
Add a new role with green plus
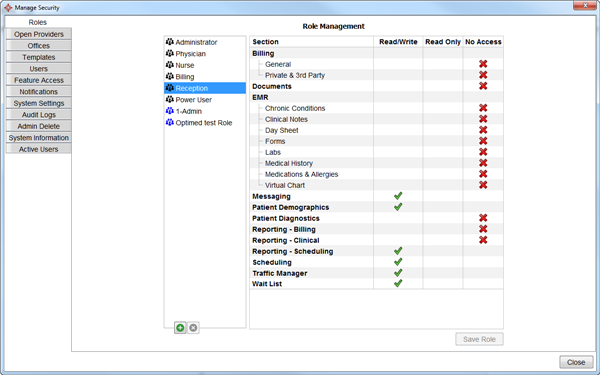tap(180, 328)
